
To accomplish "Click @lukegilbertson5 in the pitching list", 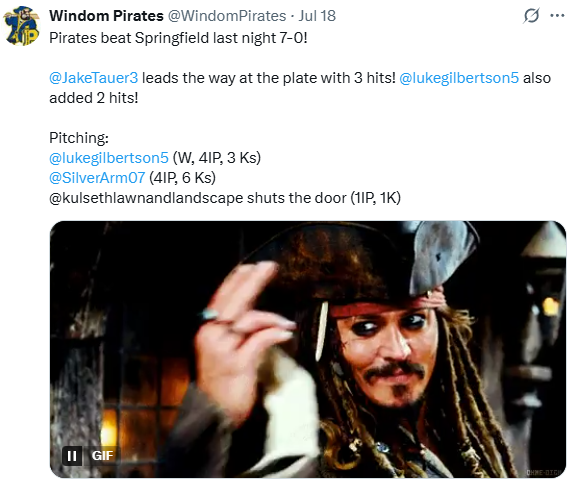I will click(x=109, y=158).
